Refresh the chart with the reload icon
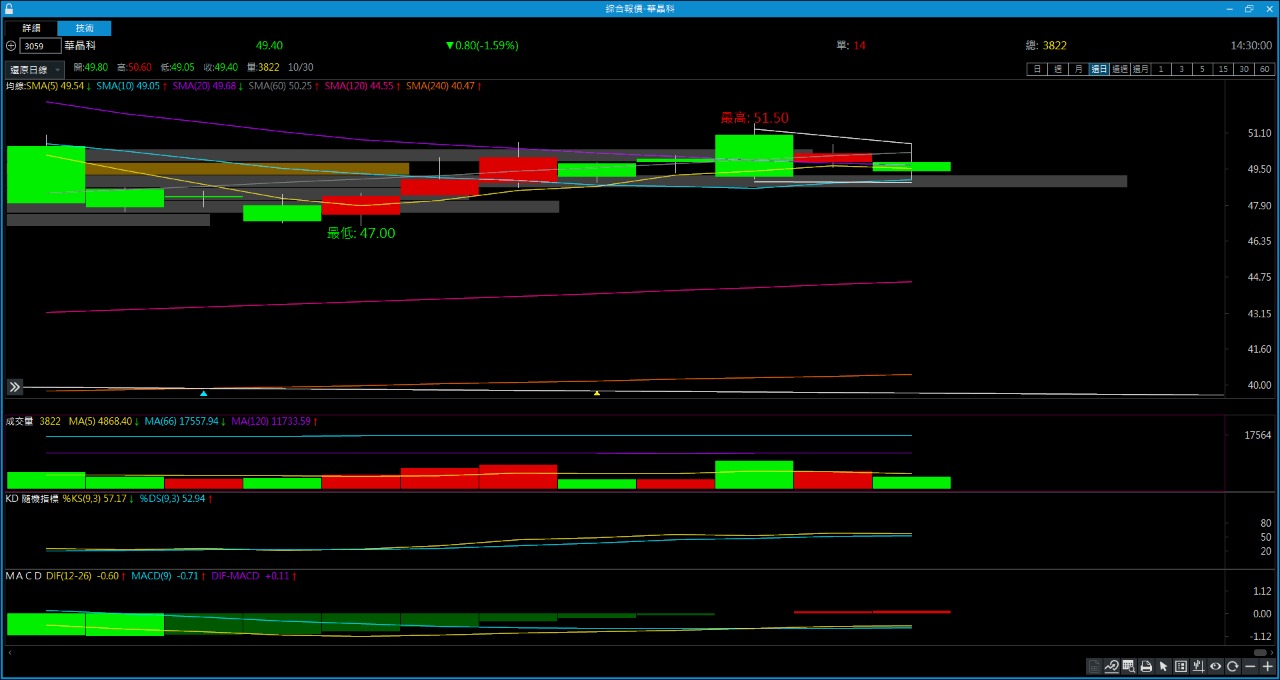Screen dimensions: 1280x680 click(1233, 666)
